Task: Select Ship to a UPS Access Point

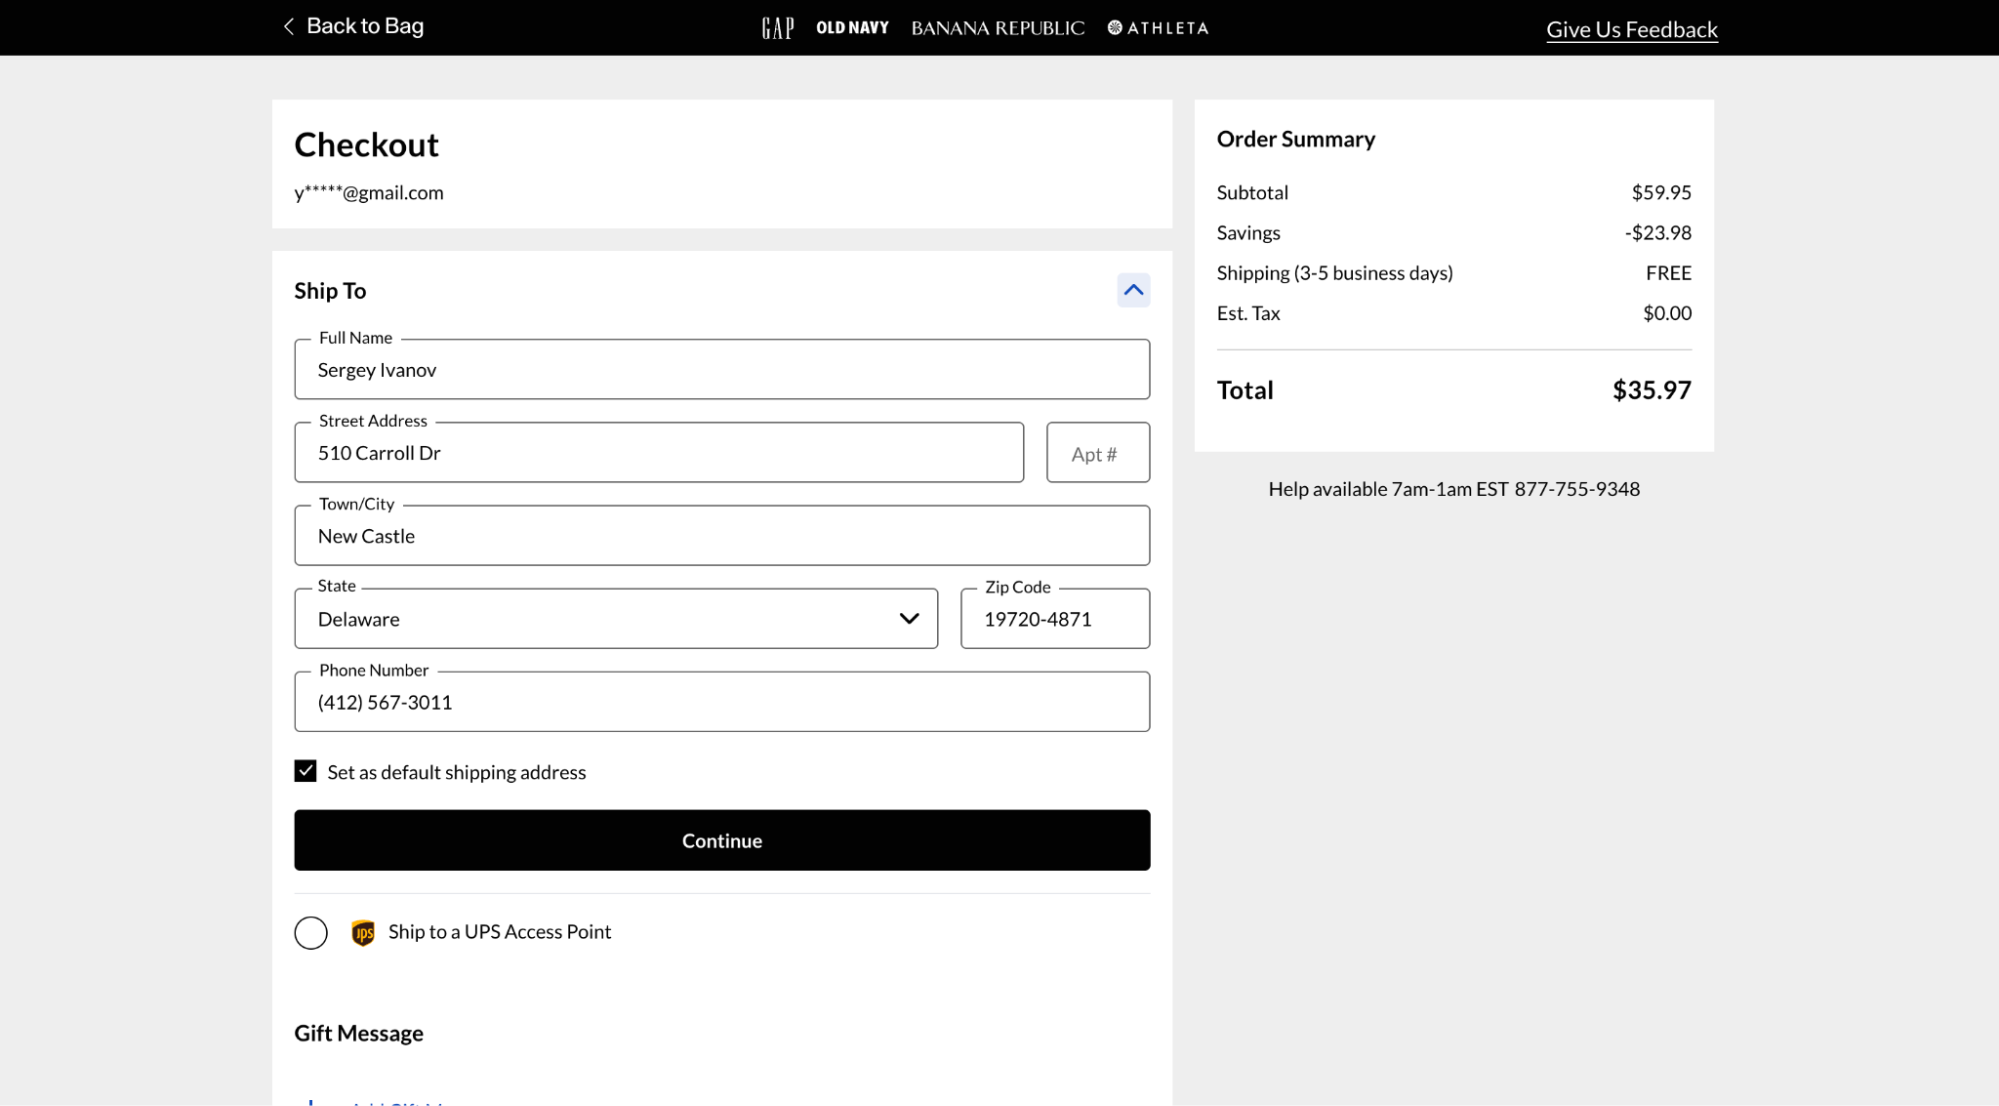Action: coord(311,932)
